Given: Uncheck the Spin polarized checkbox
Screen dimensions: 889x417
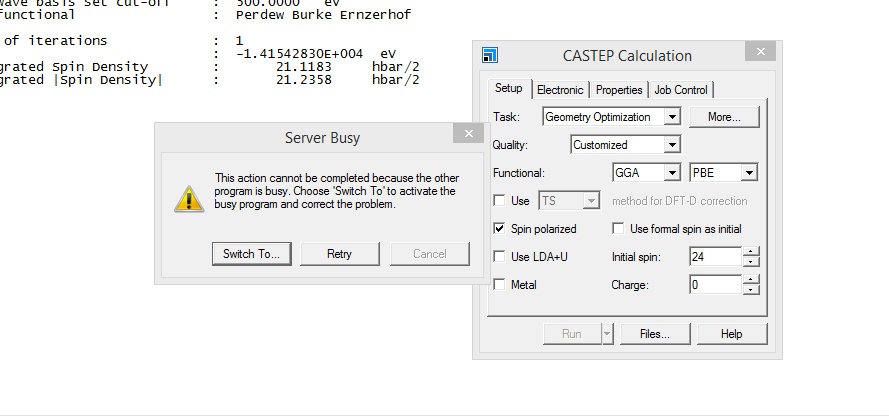Looking at the screenshot, I should coord(499,229).
